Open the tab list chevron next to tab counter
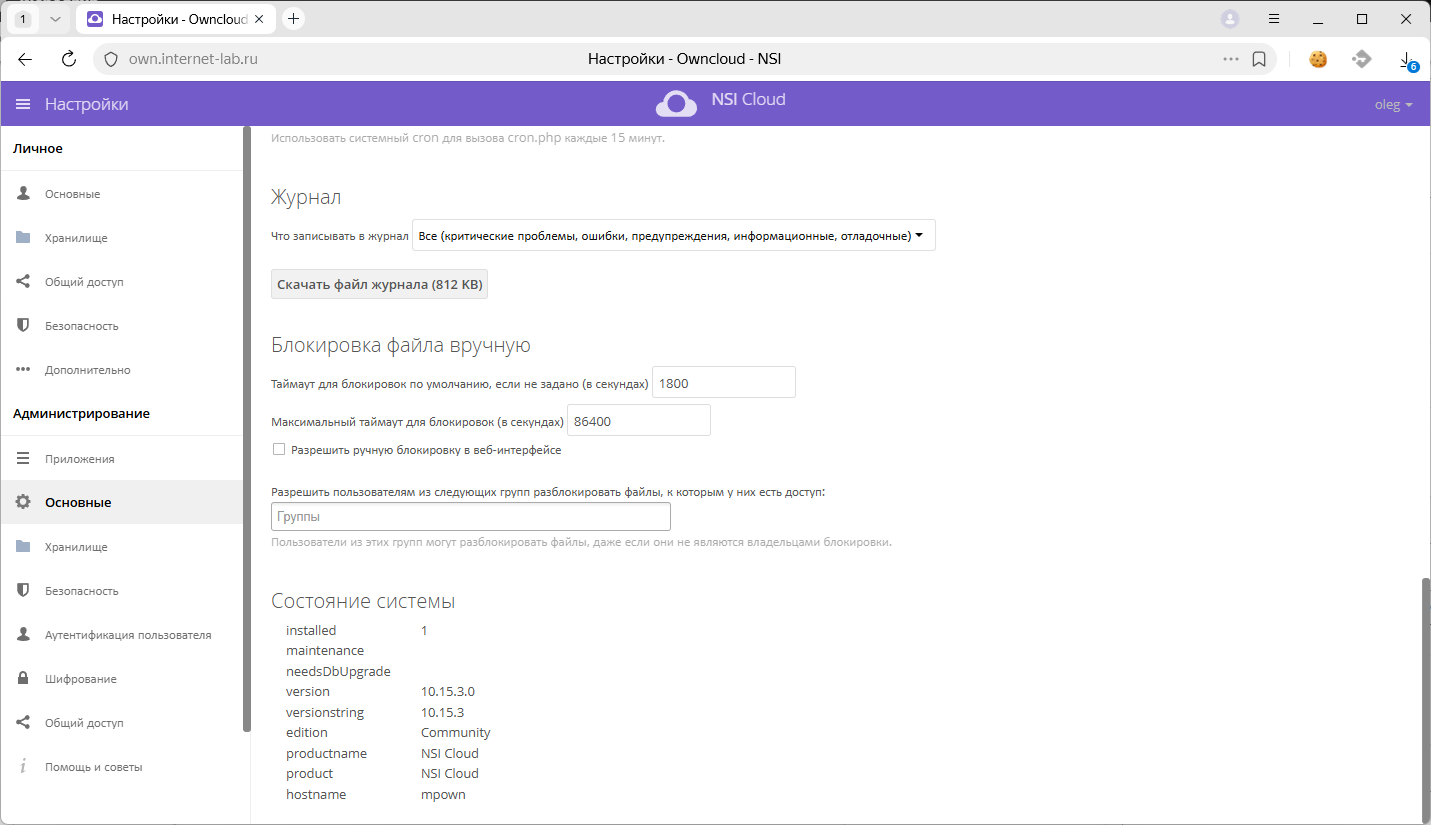Screen dimensions: 1431x825 (x=54, y=19)
